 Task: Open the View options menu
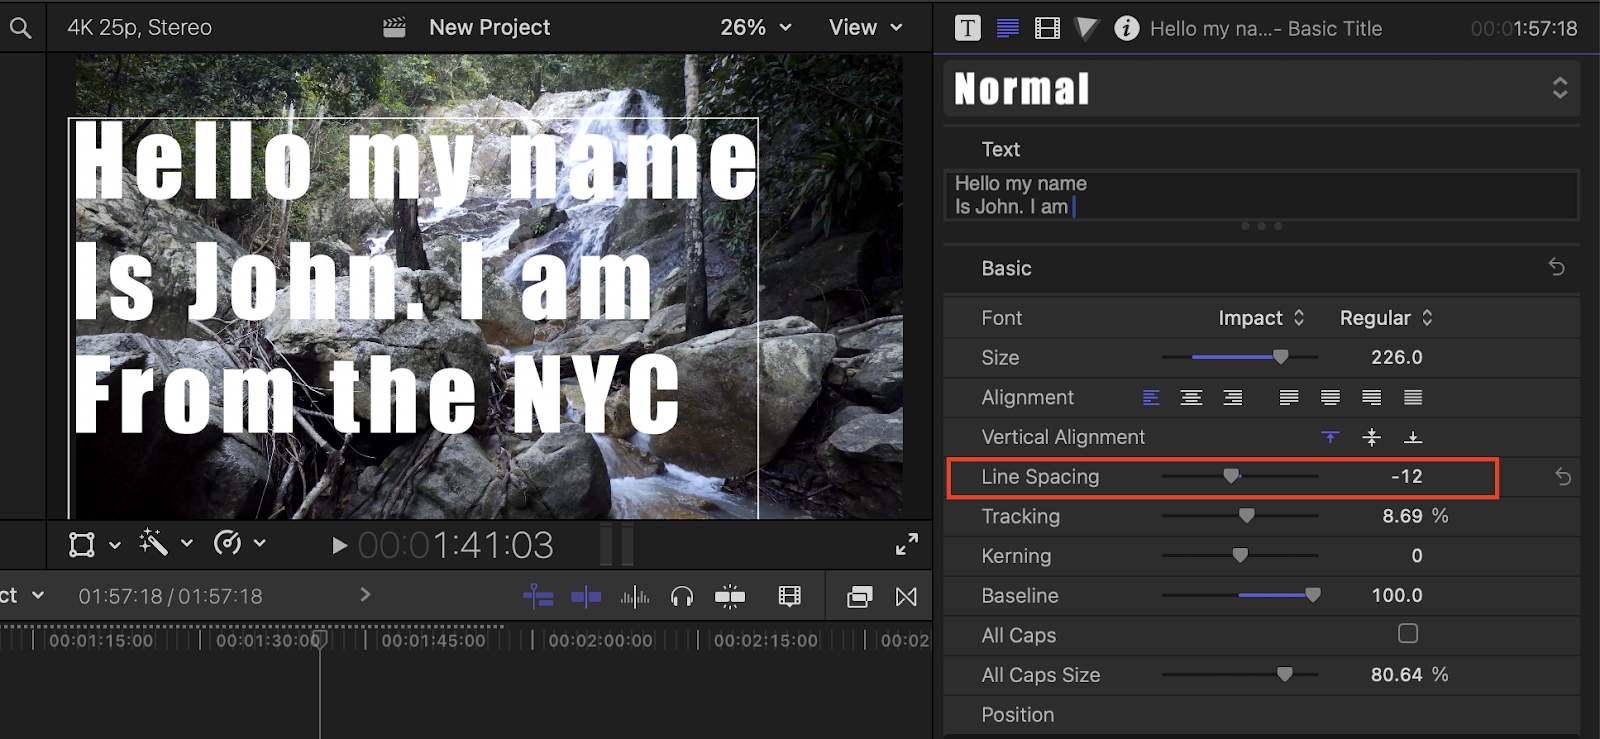(866, 28)
